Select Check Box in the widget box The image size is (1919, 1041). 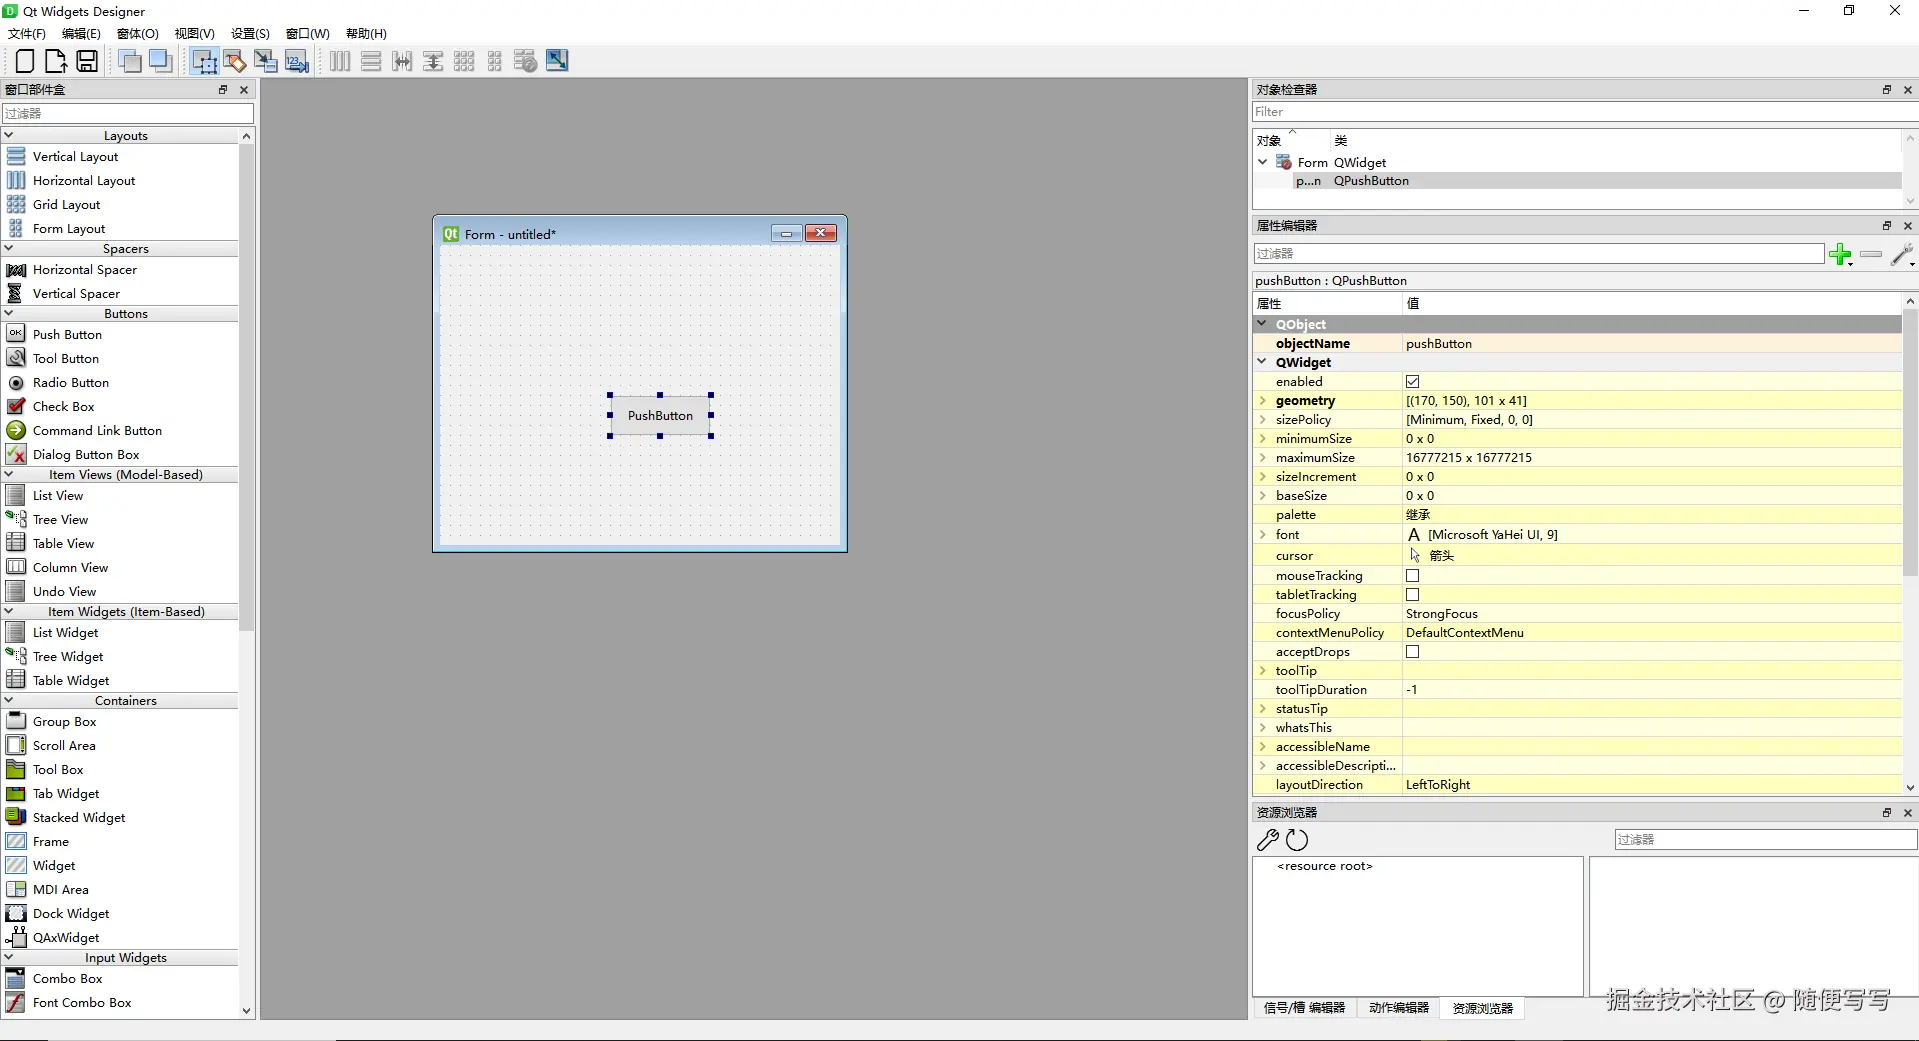[x=64, y=407]
